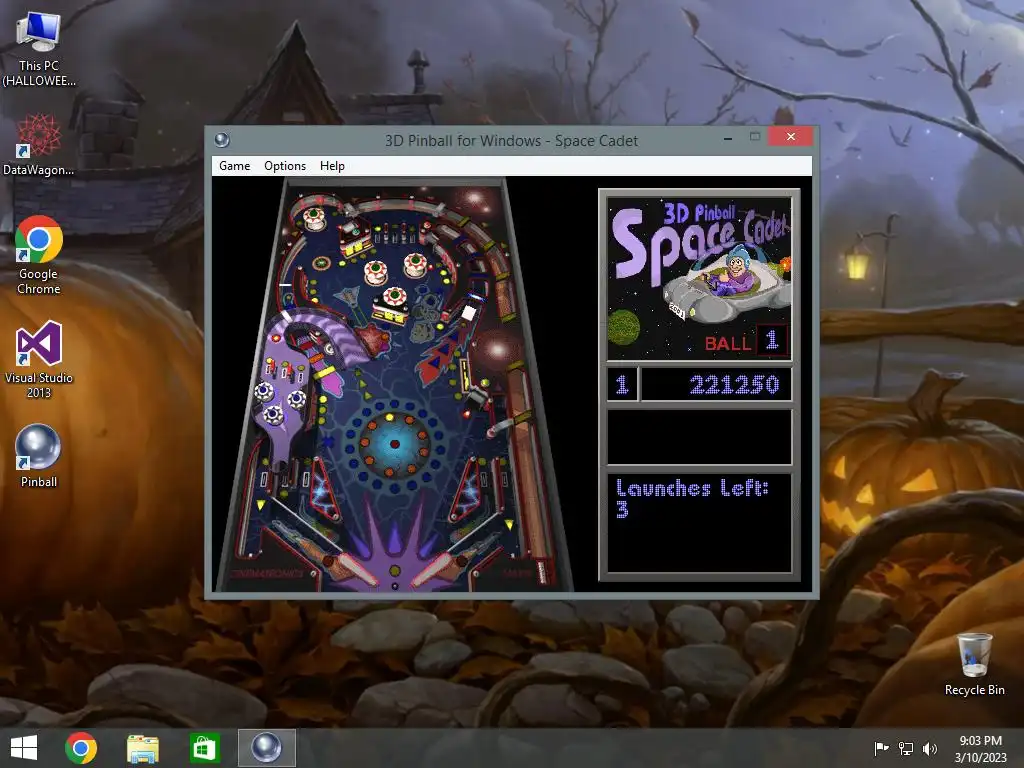The width and height of the screenshot is (1024, 768).
Task: Click the empty info panel under score
Action: pyautogui.click(x=699, y=437)
